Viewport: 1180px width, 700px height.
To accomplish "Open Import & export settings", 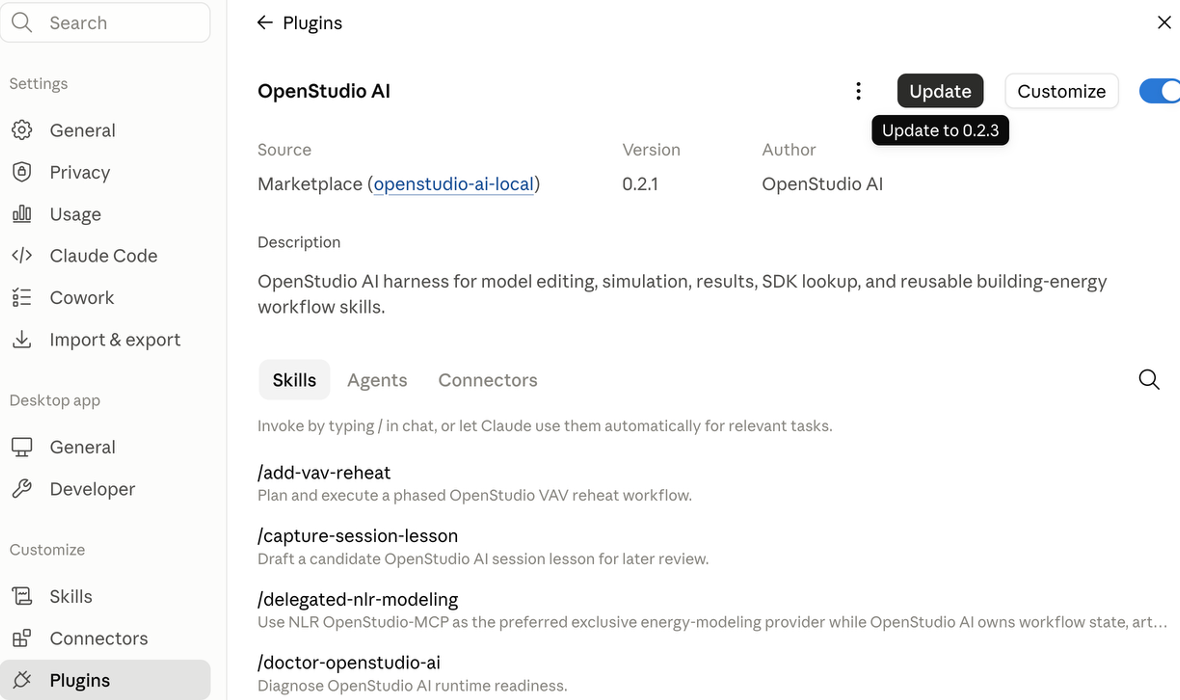I will tap(105, 339).
